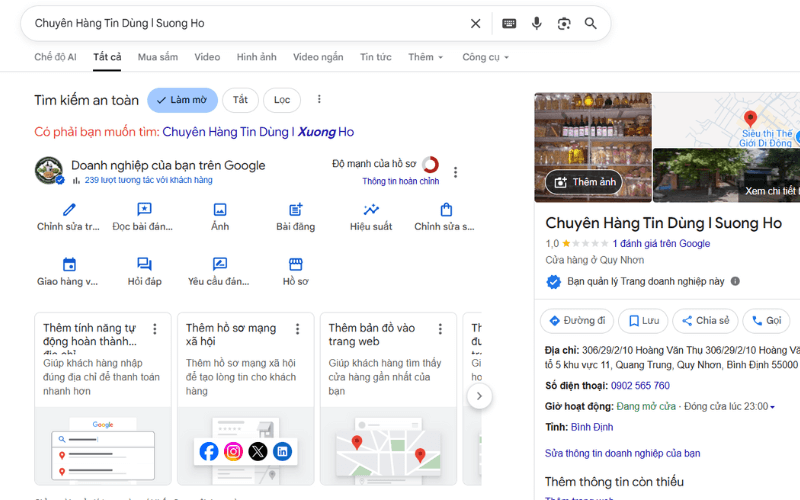Expand the Thêm search categories dropdown
This screenshot has height=500, width=800.
(426, 57)
